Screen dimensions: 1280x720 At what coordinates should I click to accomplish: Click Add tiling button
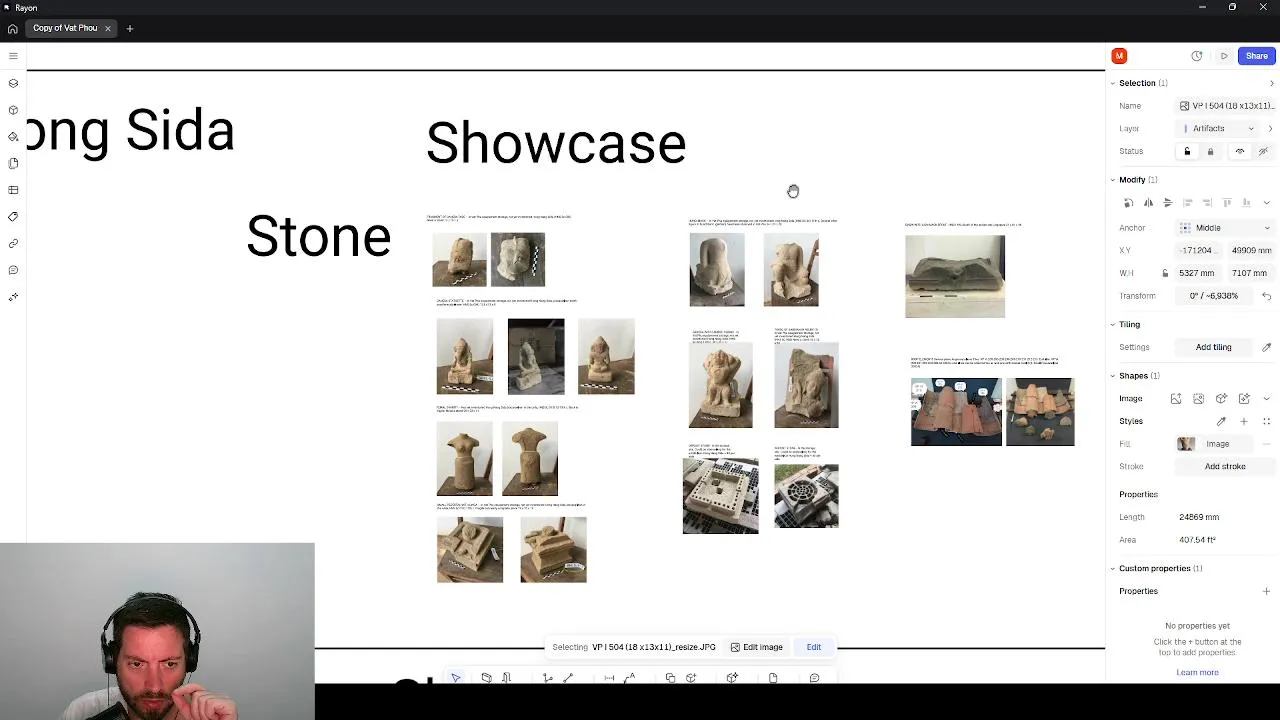pyautogui.click(x=1213, y=347)
